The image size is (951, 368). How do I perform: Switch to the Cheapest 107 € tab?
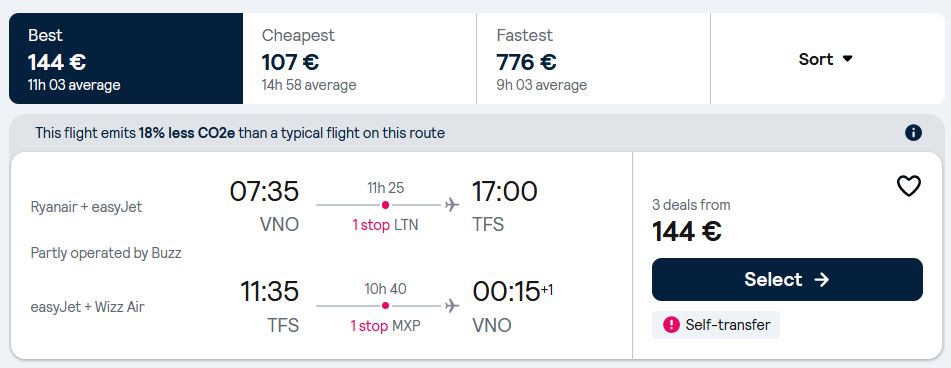pyautogui.click(x=360, y=59)
